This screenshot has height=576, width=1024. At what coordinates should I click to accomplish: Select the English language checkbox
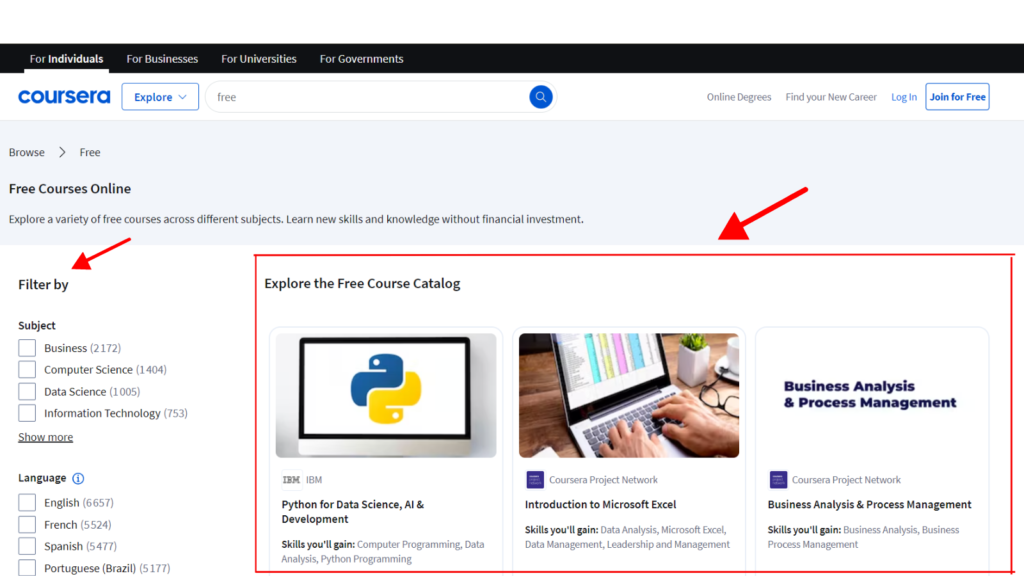click(x=27, y=503)
